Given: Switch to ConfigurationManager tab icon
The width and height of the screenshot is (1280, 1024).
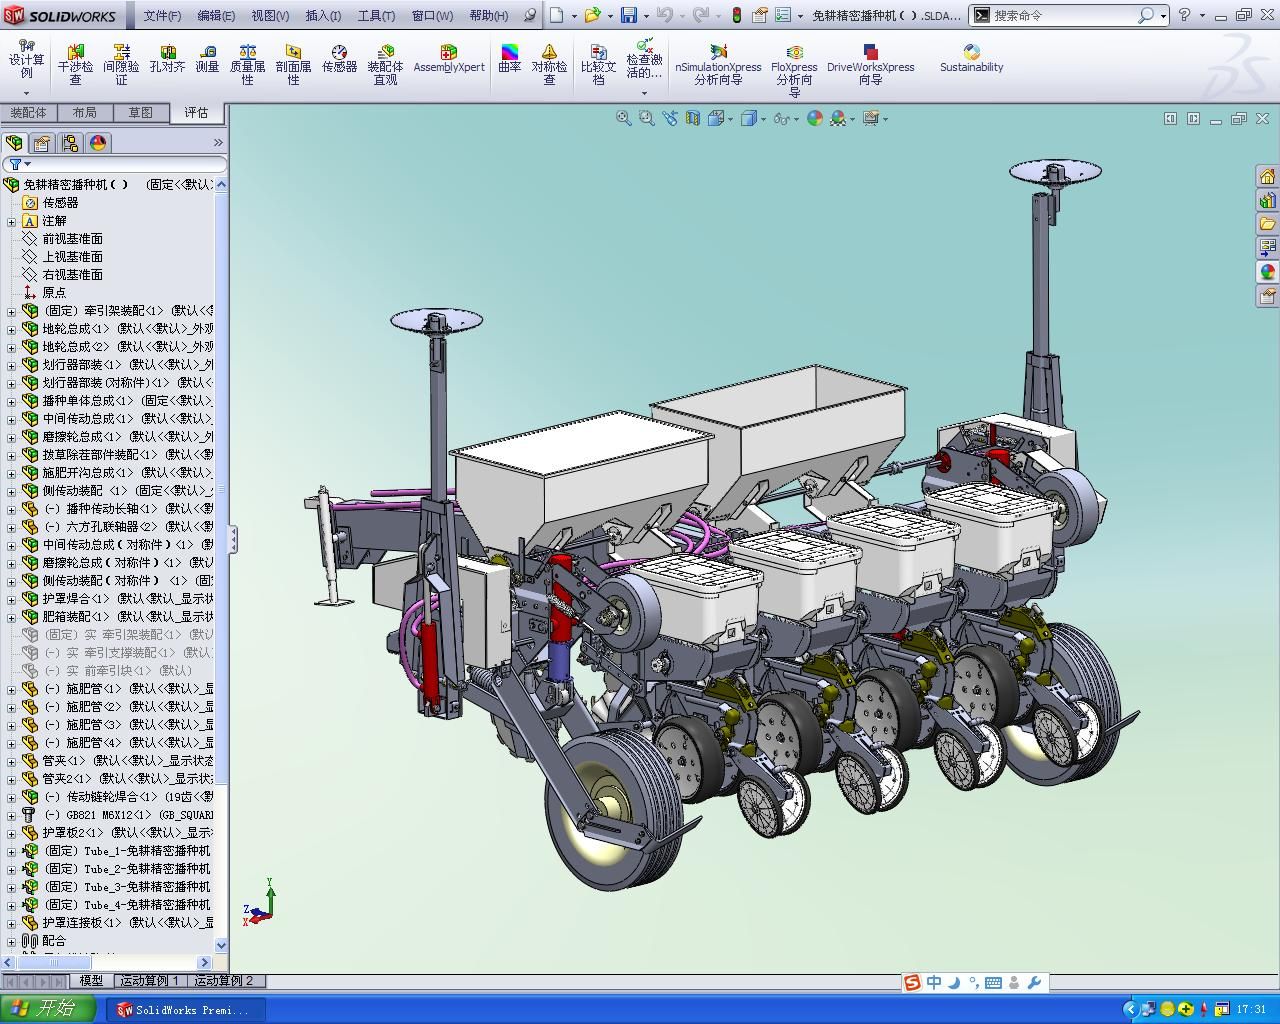Looking at the screenshot, I should tap(70, 143).
